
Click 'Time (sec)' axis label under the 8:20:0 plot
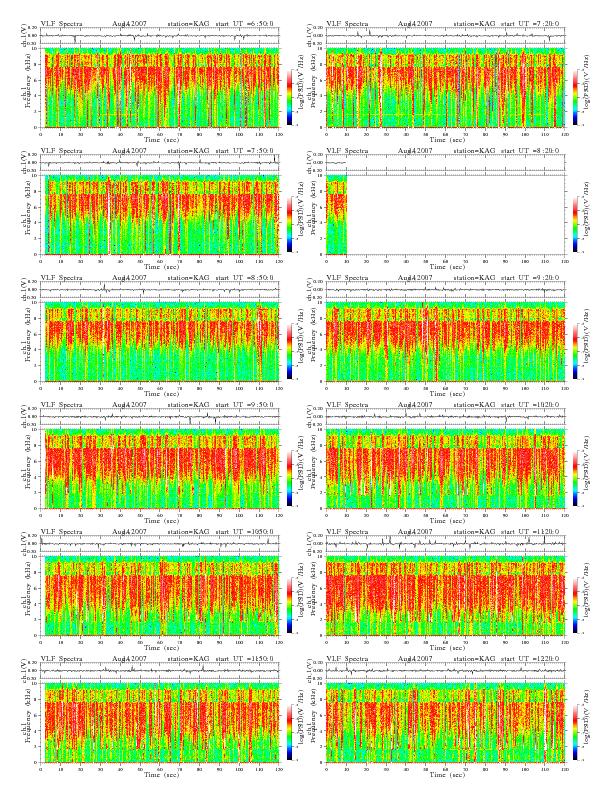point(447,267)
